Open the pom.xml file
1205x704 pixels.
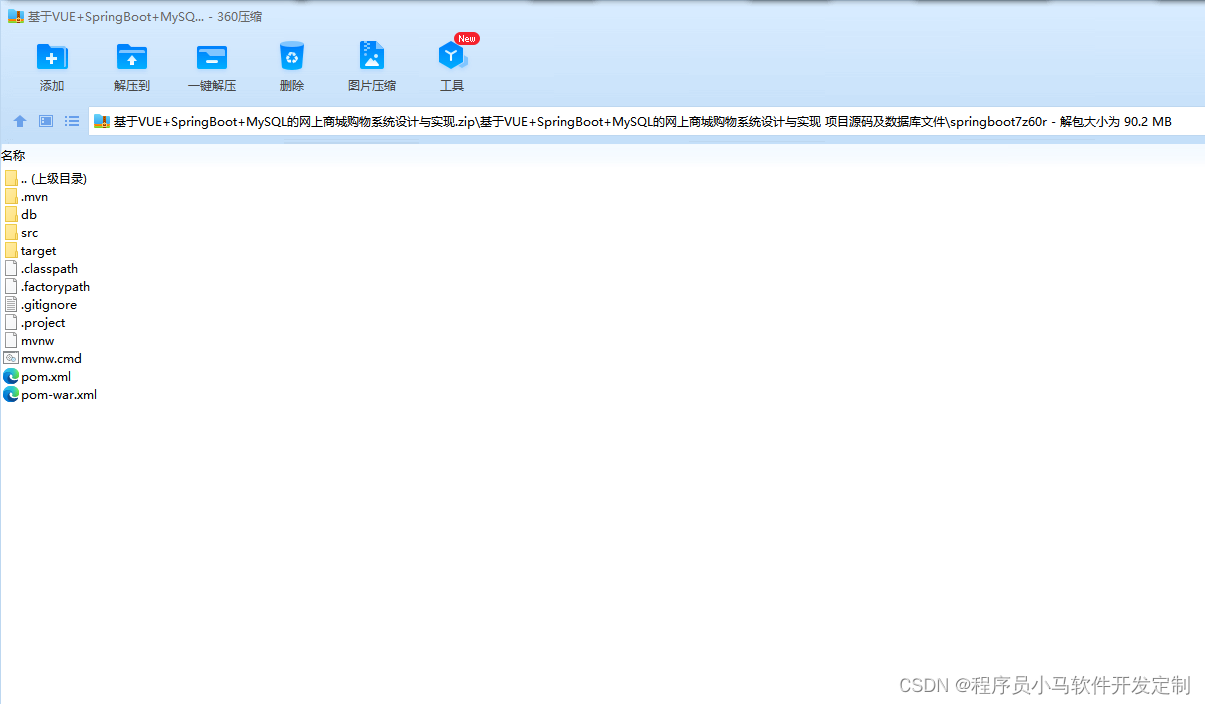[x=44, y=376]
